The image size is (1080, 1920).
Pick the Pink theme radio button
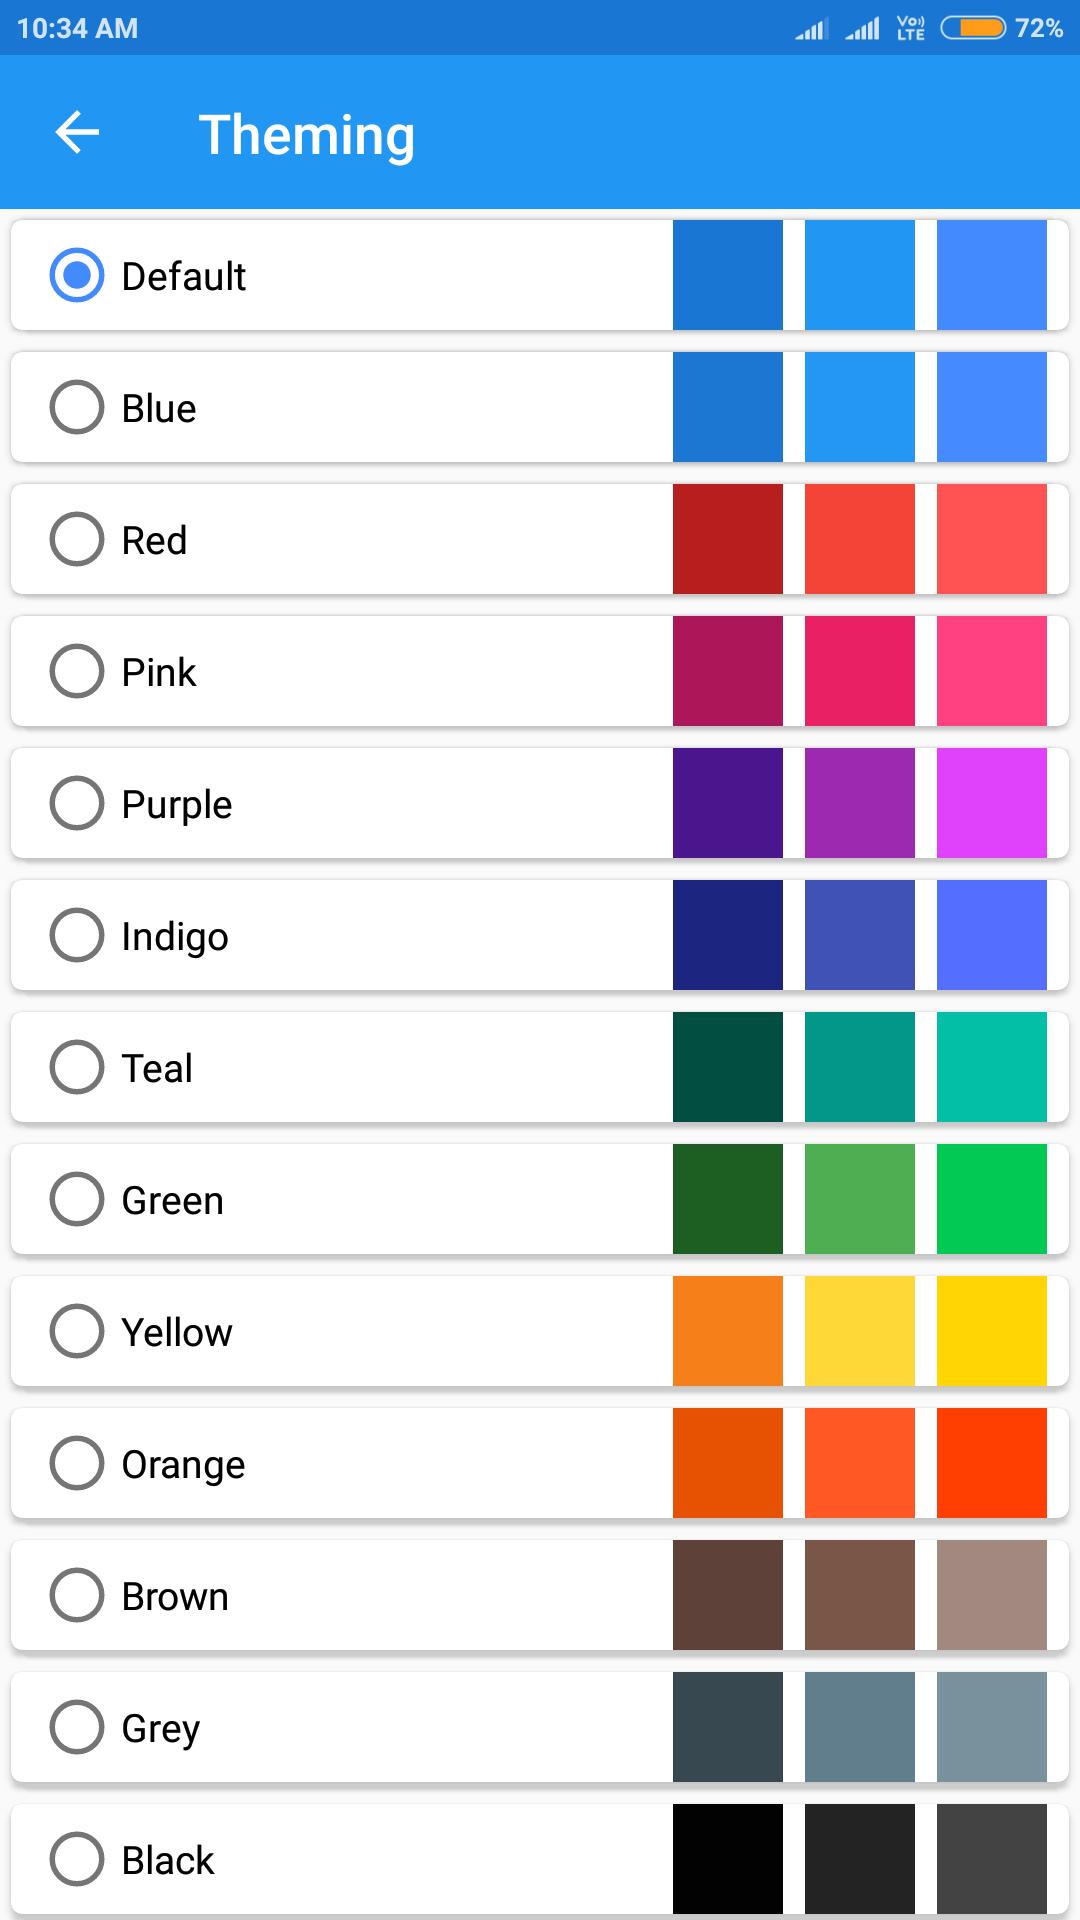(x=77, y=671)
